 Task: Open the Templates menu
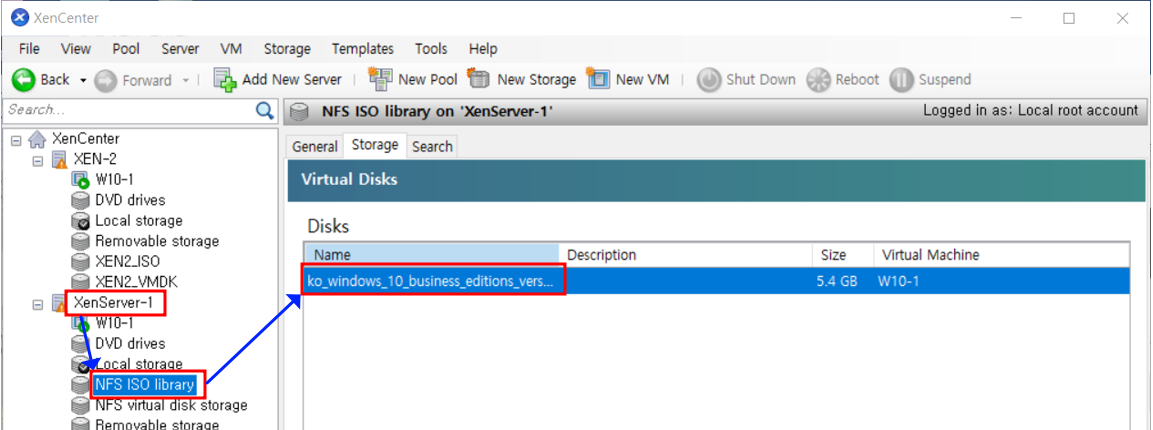pos(363,49)
